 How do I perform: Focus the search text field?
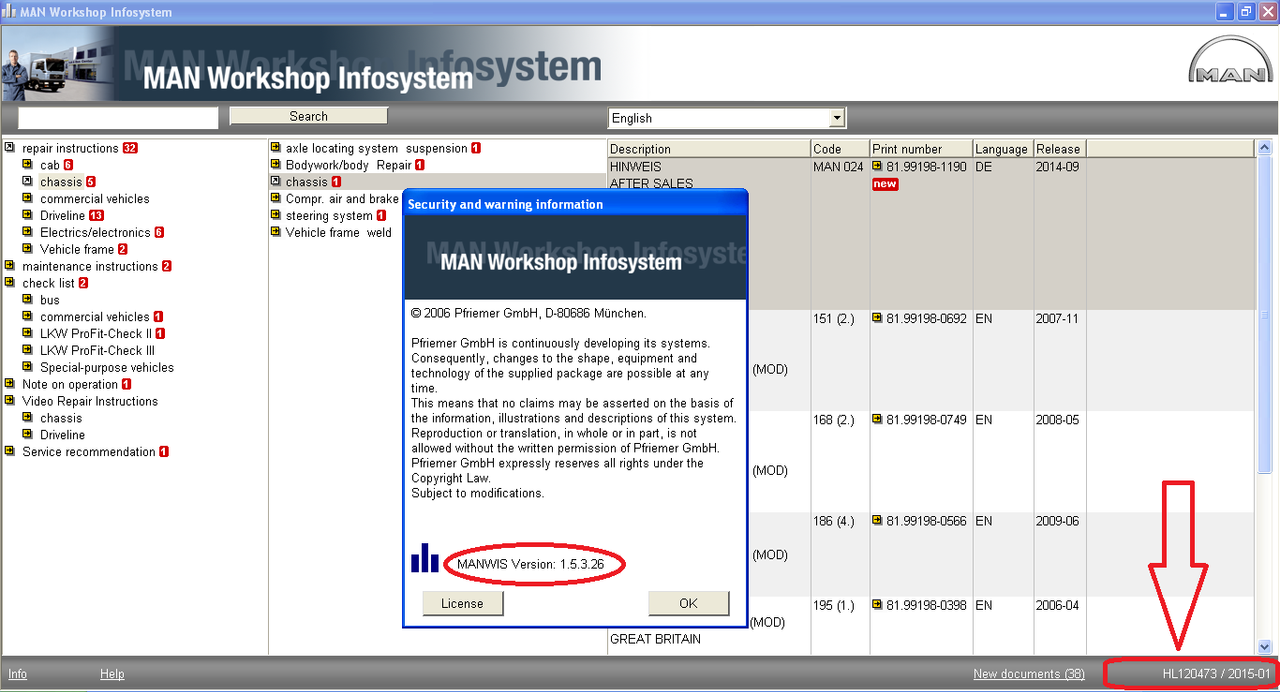pyautogui.click(x=118, y=118)
